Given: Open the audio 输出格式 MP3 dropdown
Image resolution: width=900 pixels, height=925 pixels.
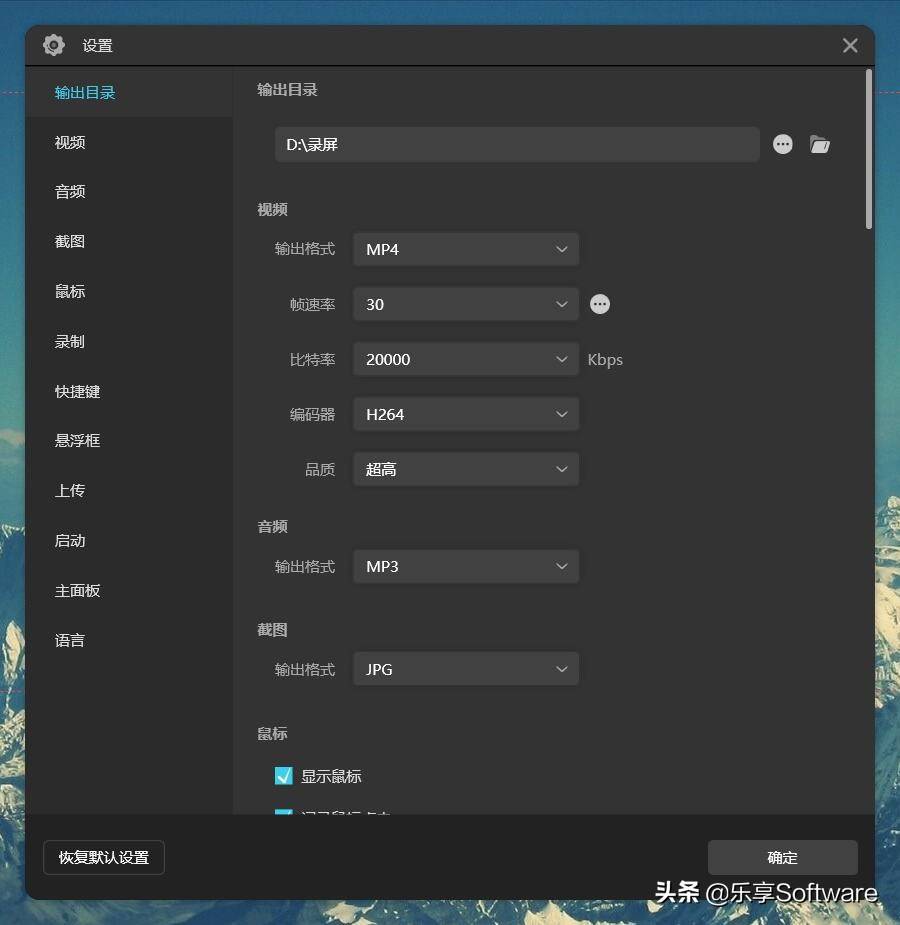Looking at the screenshot, I should click(x=466, y=567).
